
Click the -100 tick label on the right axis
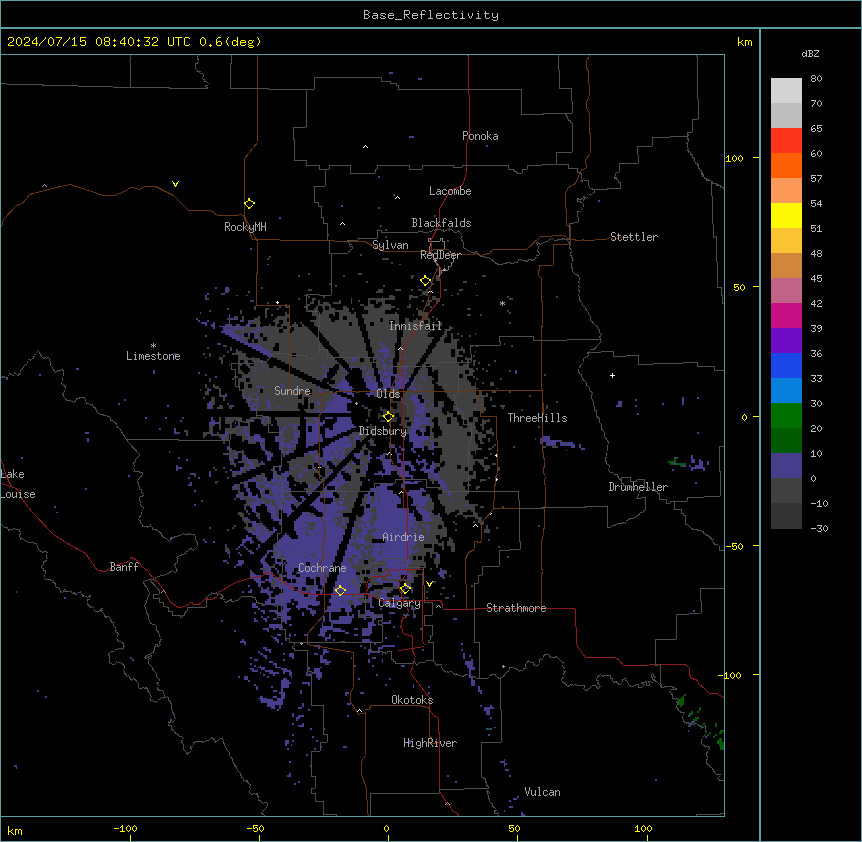[731, 675]
